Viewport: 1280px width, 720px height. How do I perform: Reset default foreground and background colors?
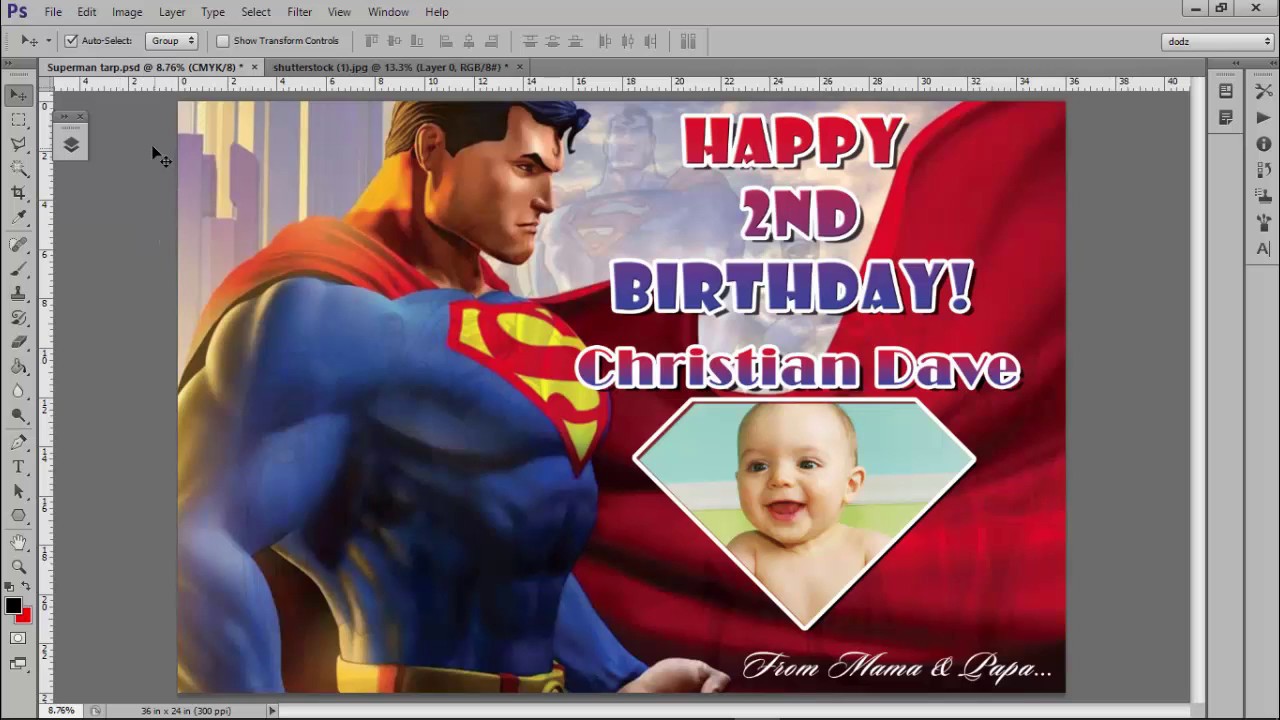[x=10, y=586]
